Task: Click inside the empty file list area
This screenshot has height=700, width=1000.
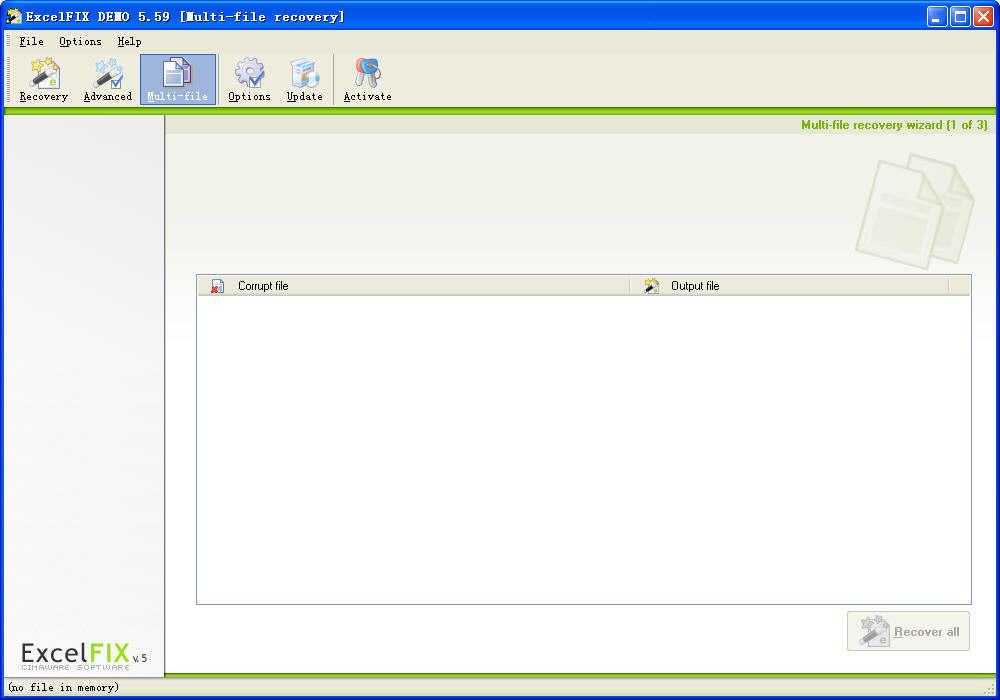Action: 583,450
